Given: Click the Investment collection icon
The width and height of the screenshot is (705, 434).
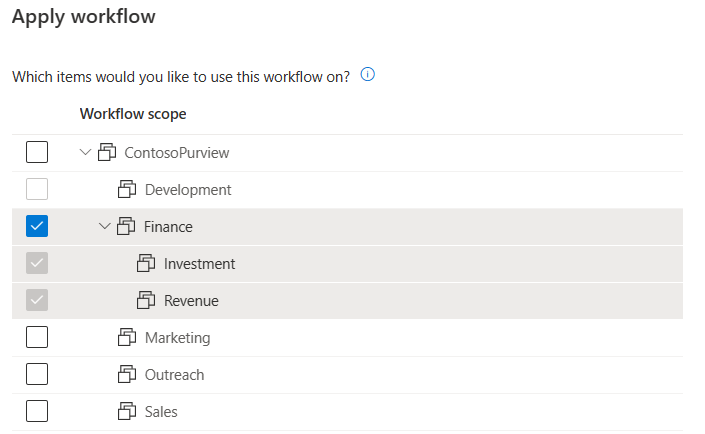Looking at the screenshot, I should [x=146, y=263].
